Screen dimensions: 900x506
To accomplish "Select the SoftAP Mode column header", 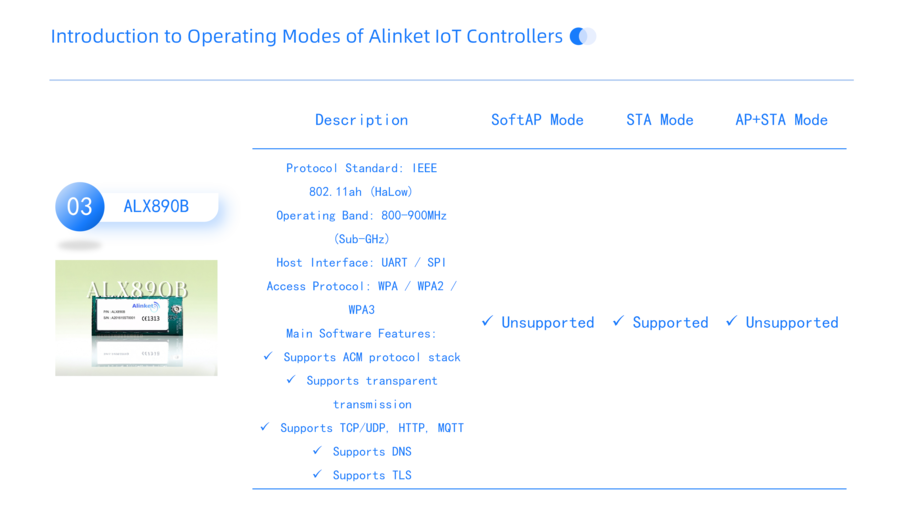I will click(537, 120).
